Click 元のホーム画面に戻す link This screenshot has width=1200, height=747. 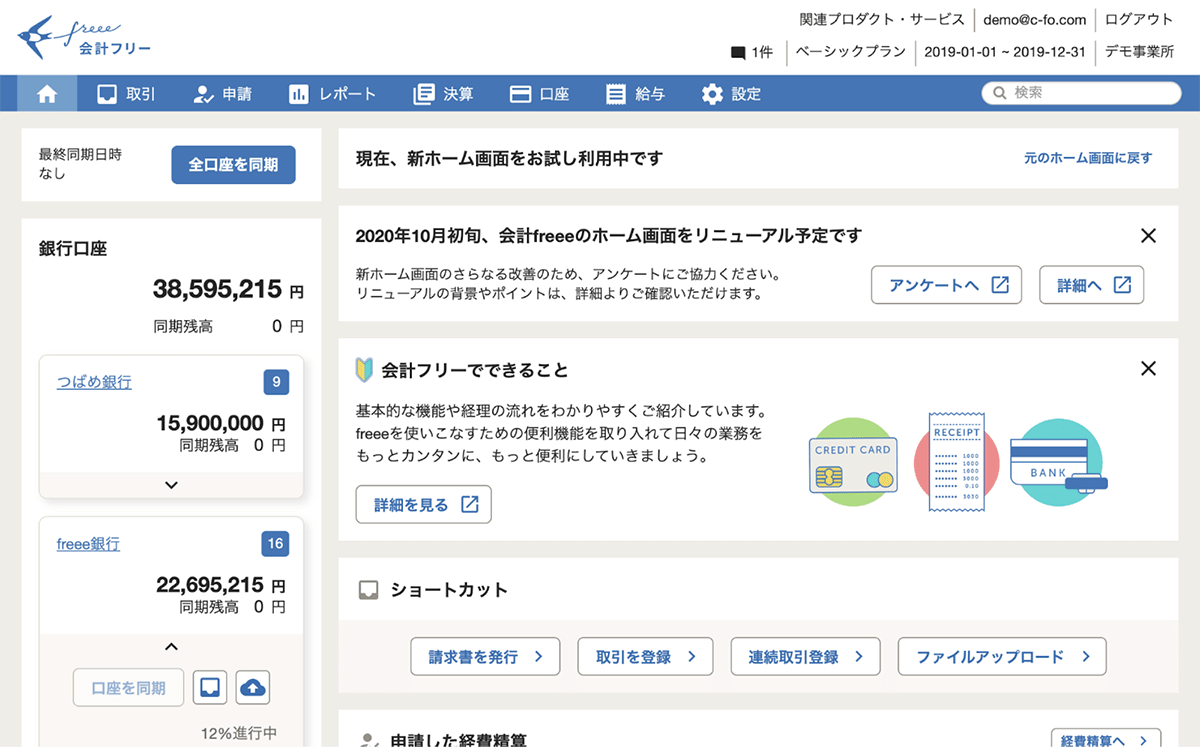click(x=1088, y=158)
